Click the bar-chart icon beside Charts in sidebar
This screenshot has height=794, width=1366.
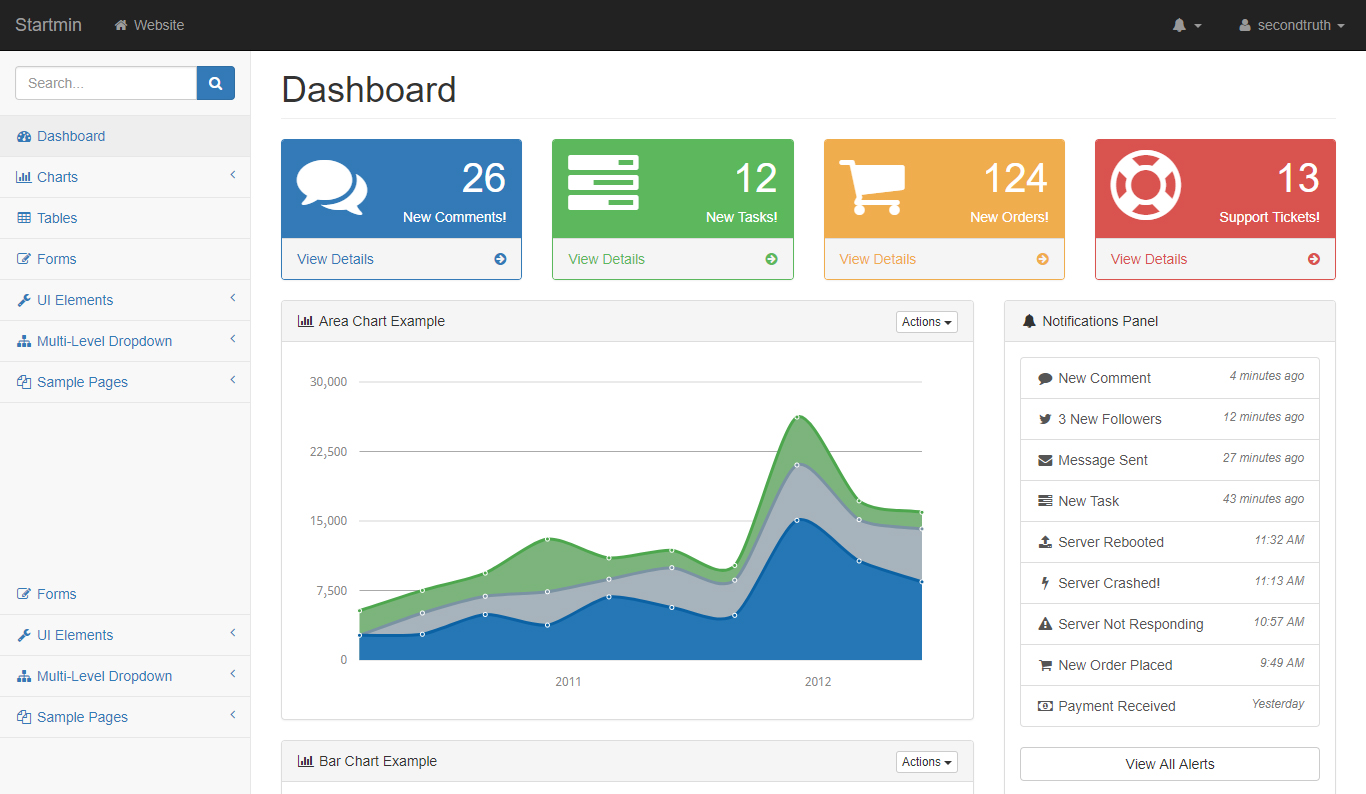pos(24,177)
